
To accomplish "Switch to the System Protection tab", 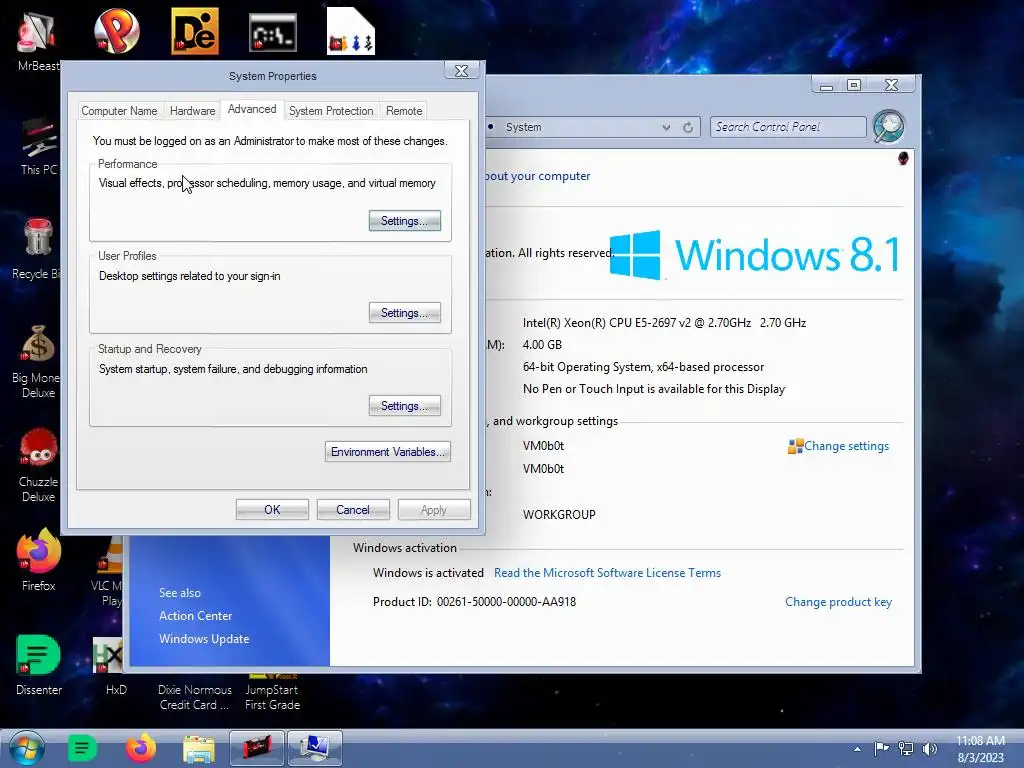I will click(331, 111).
